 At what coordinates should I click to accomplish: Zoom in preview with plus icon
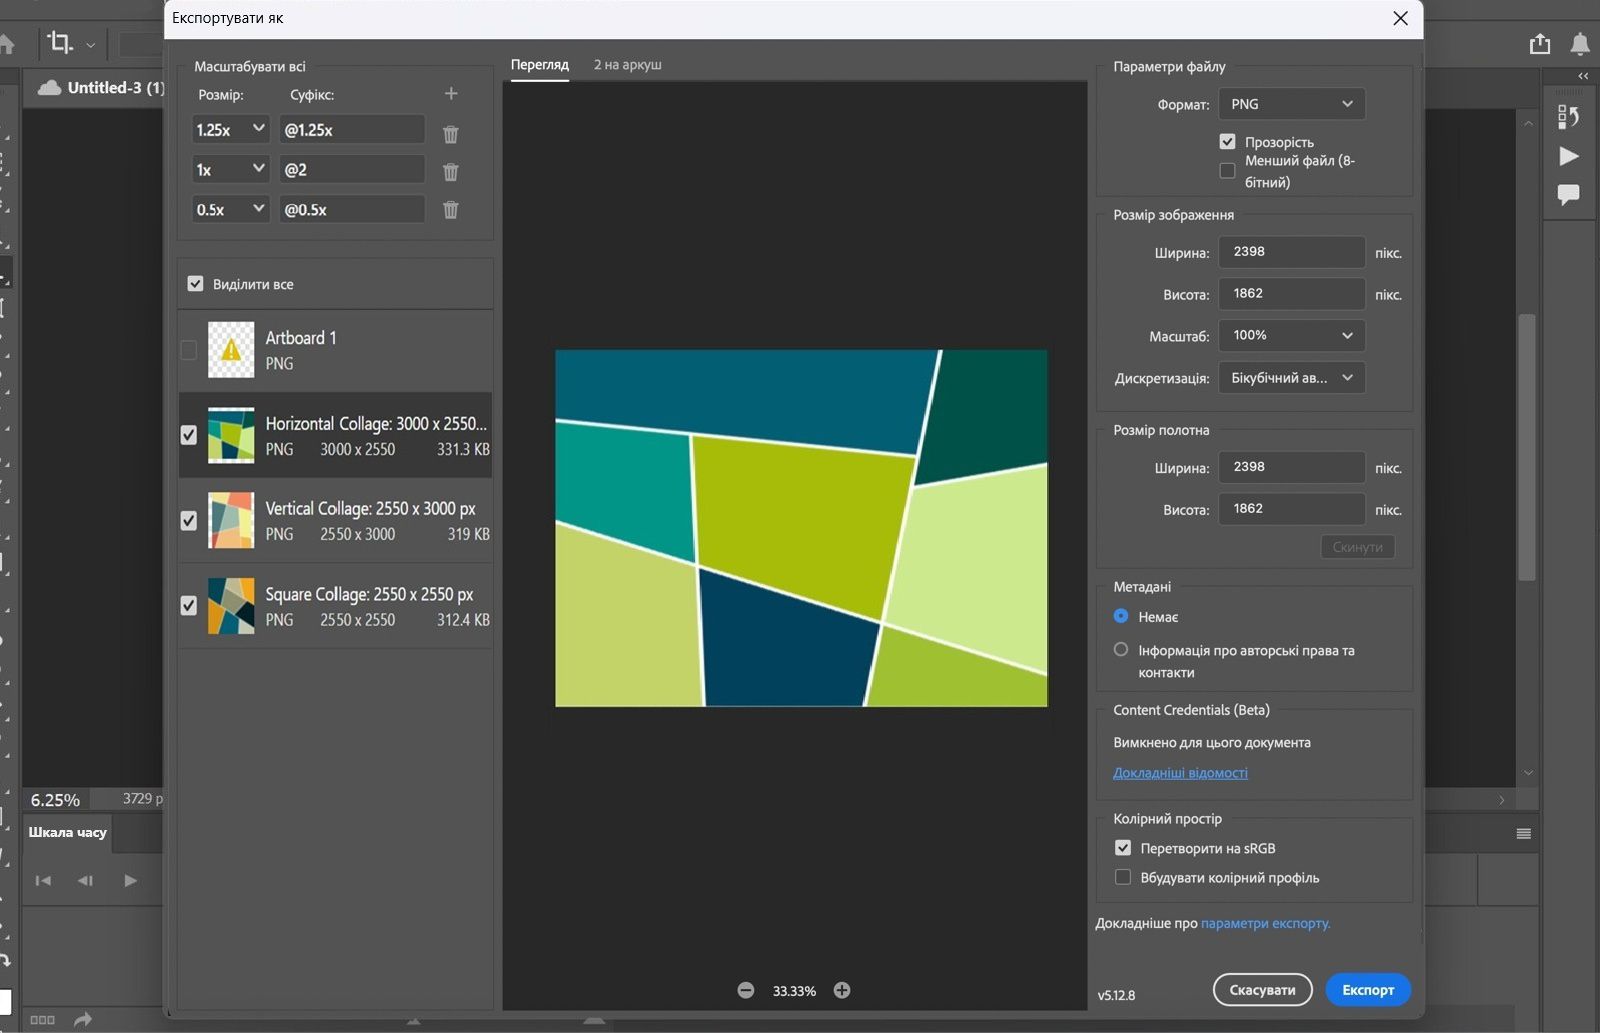842,990
